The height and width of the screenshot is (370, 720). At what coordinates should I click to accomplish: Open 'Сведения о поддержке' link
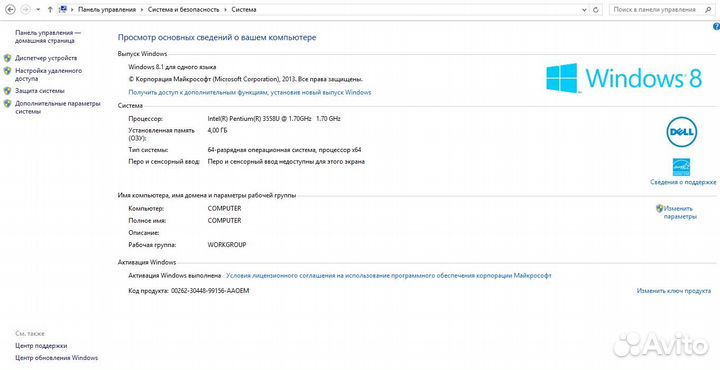coord(683,182)
